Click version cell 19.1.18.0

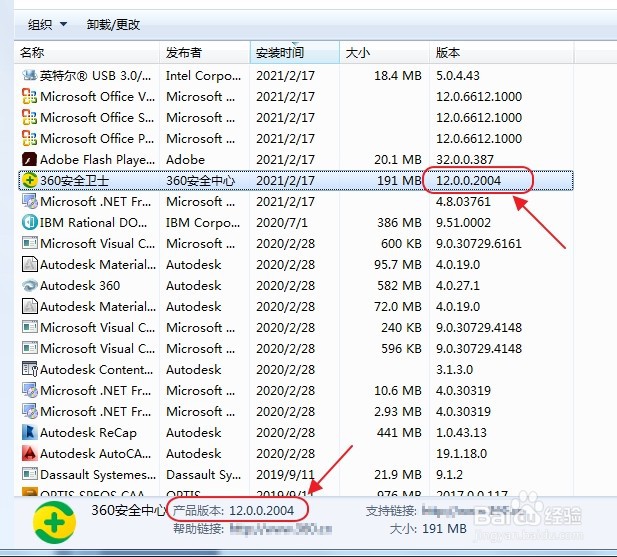pos(461,454)
